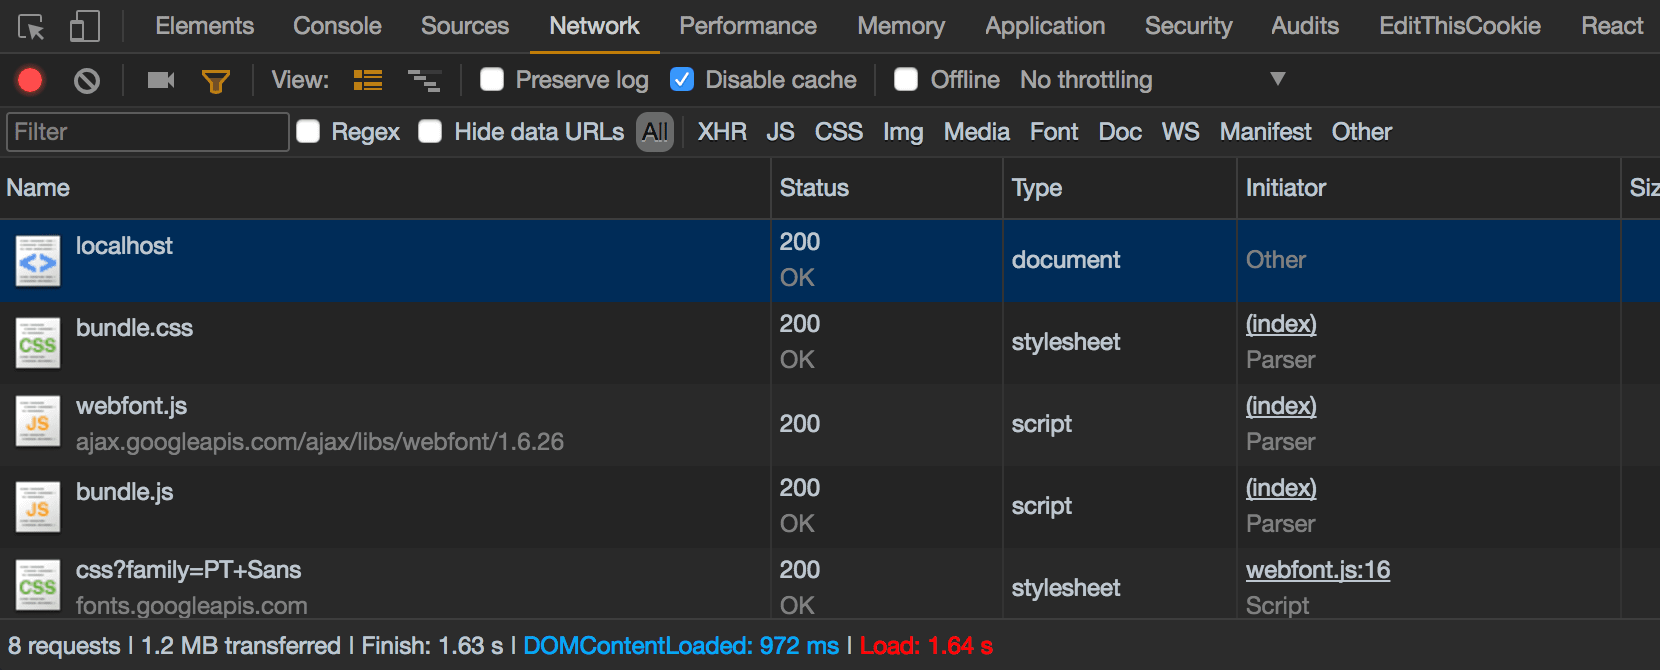Show overview waterfall view icon

(x=424, y=80)
